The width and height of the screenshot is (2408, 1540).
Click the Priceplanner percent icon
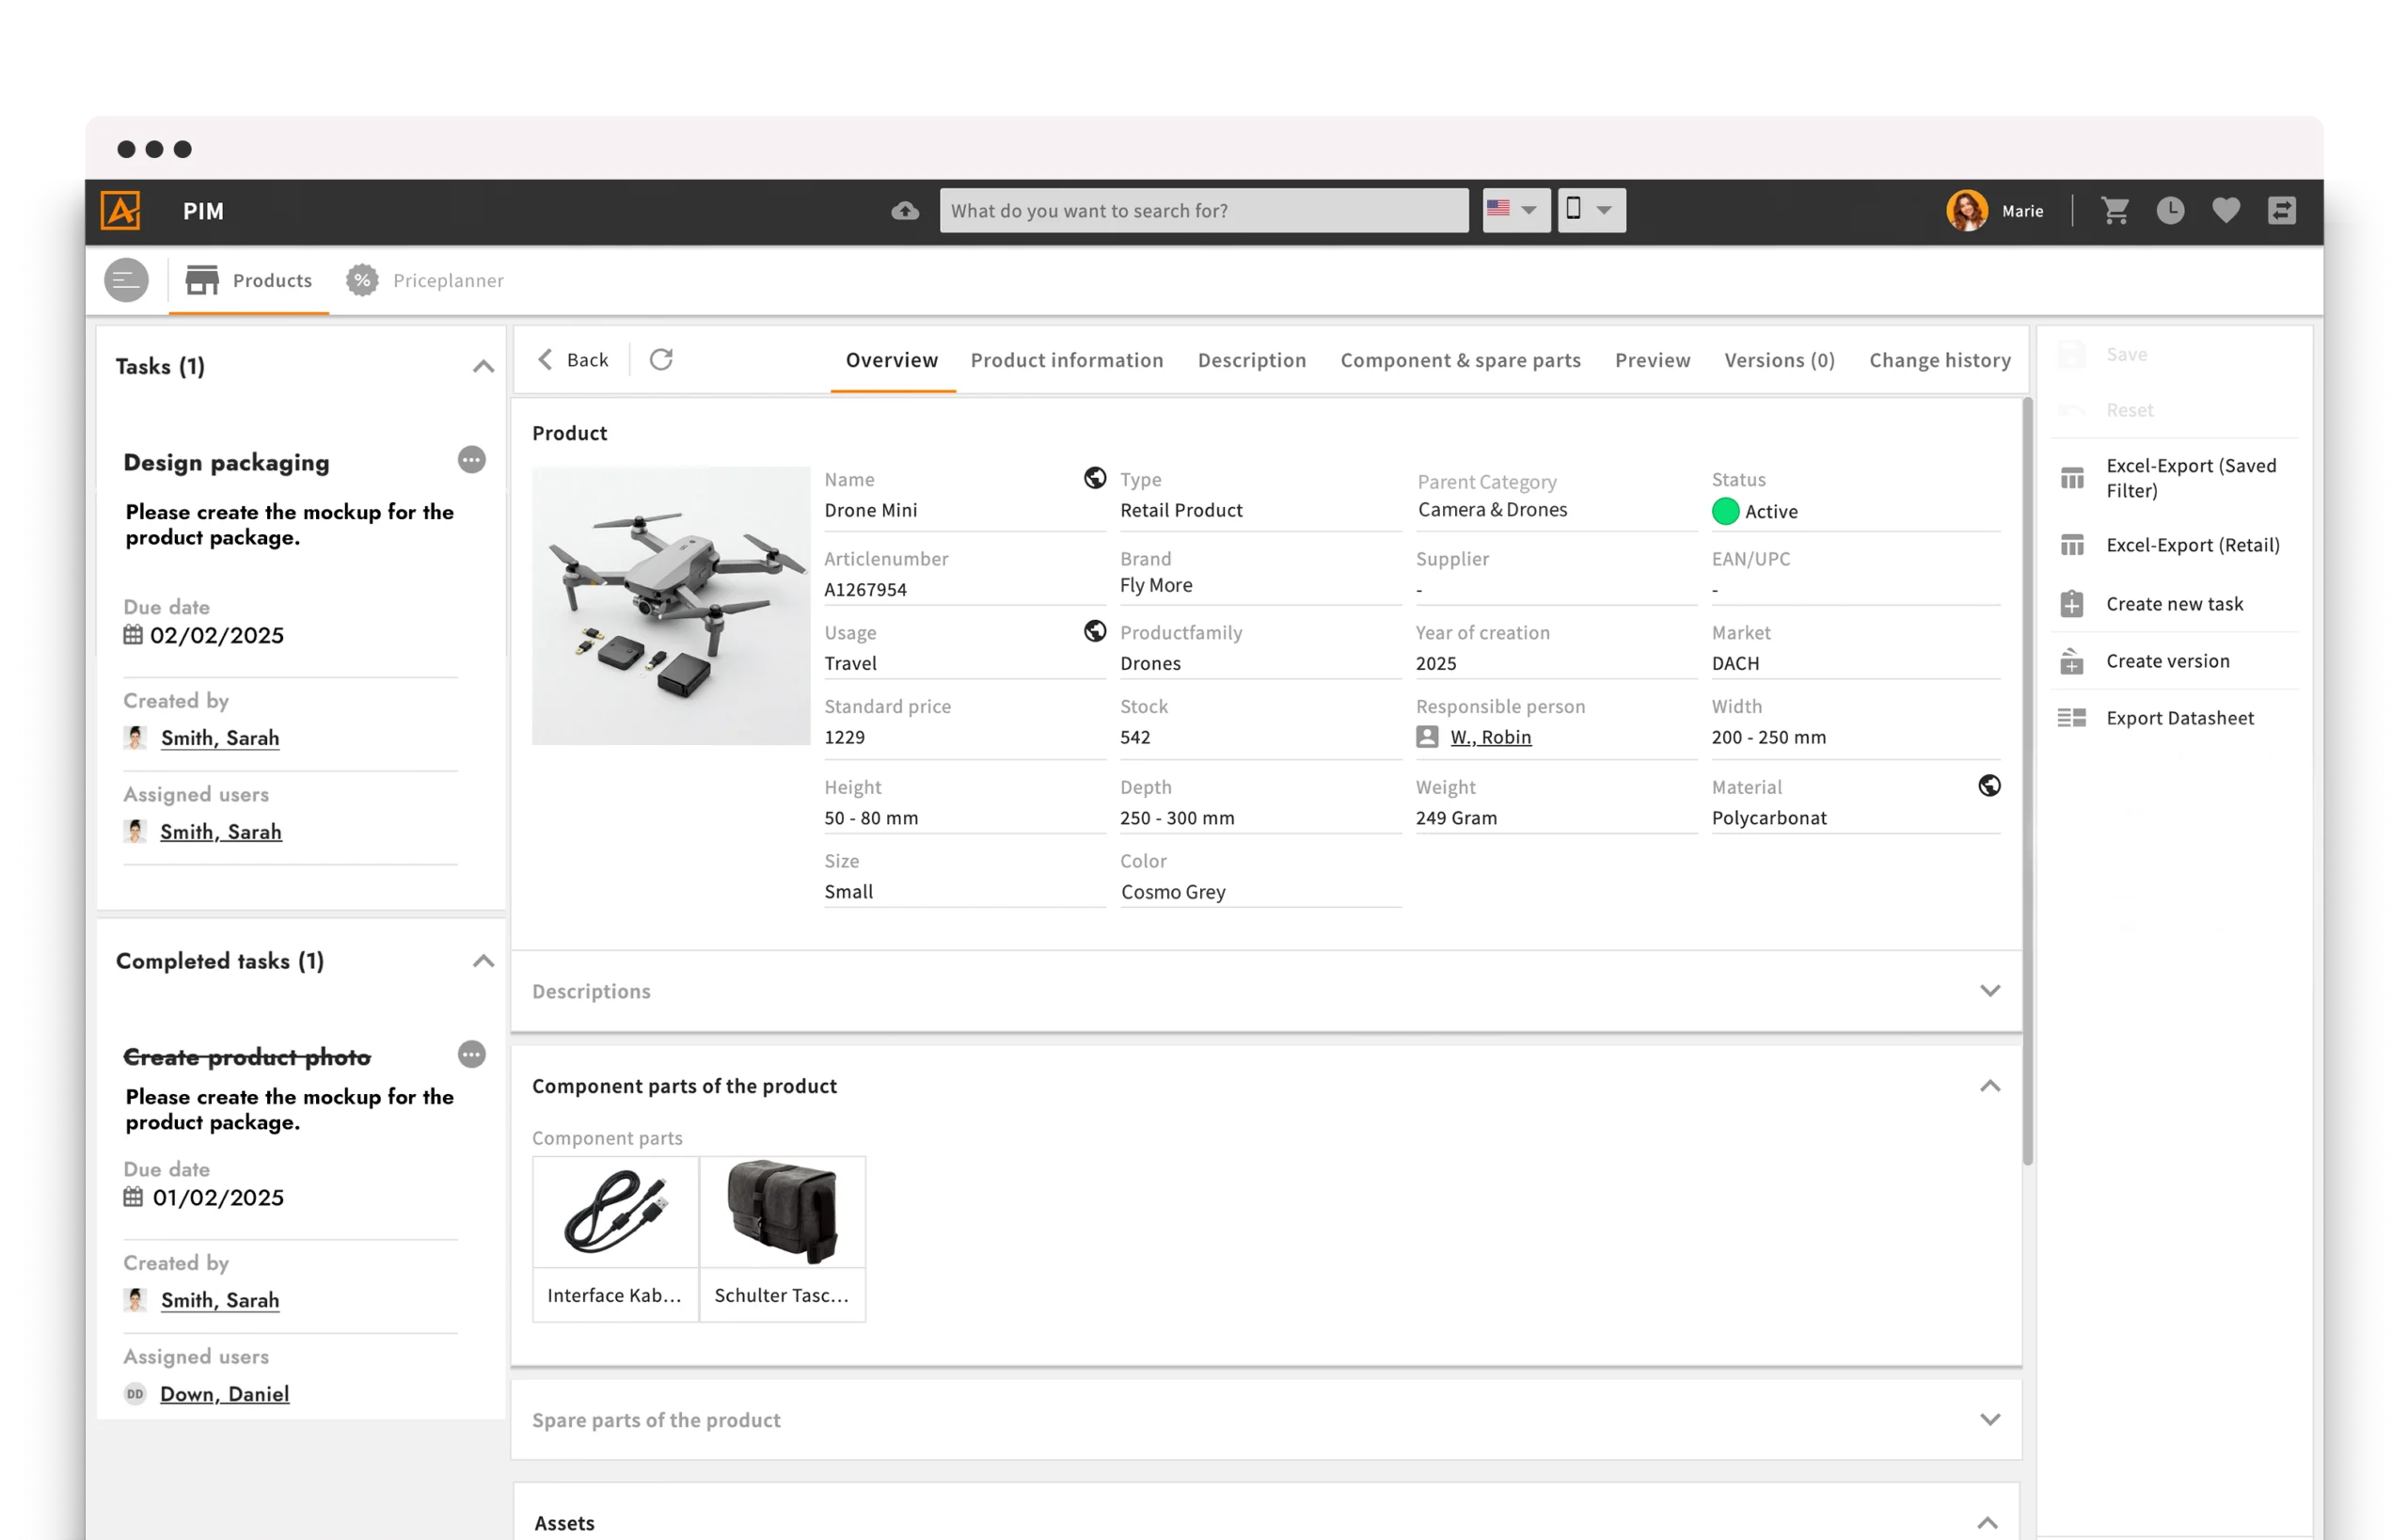362,281
